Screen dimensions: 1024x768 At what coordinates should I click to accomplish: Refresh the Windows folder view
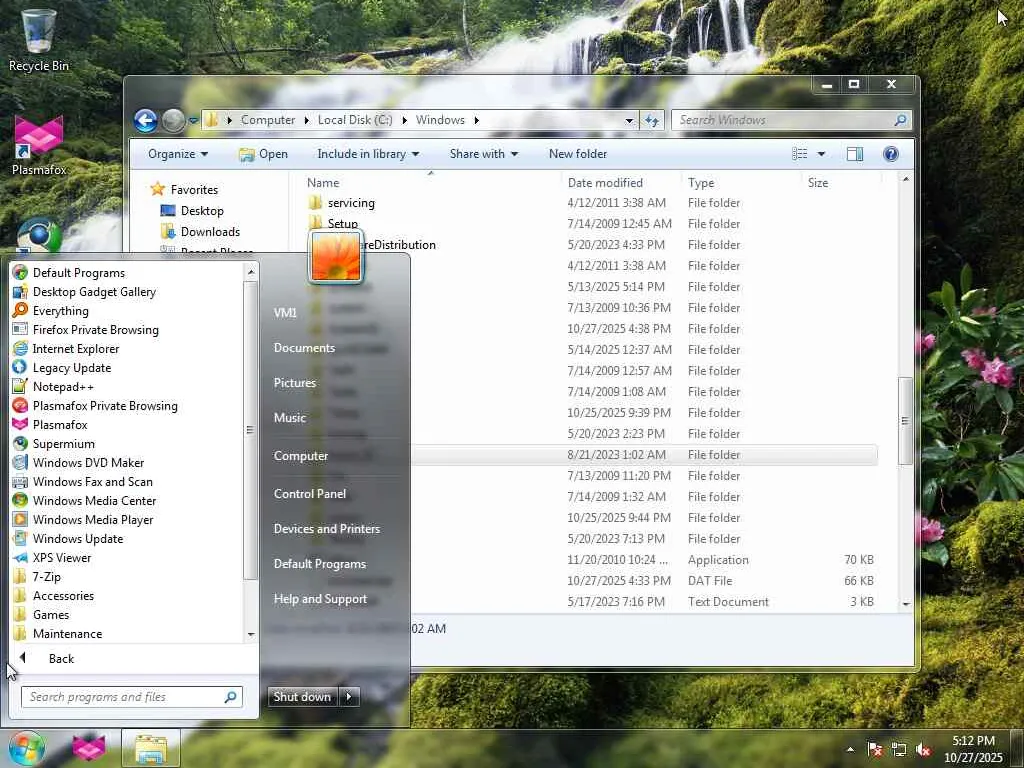652,120
